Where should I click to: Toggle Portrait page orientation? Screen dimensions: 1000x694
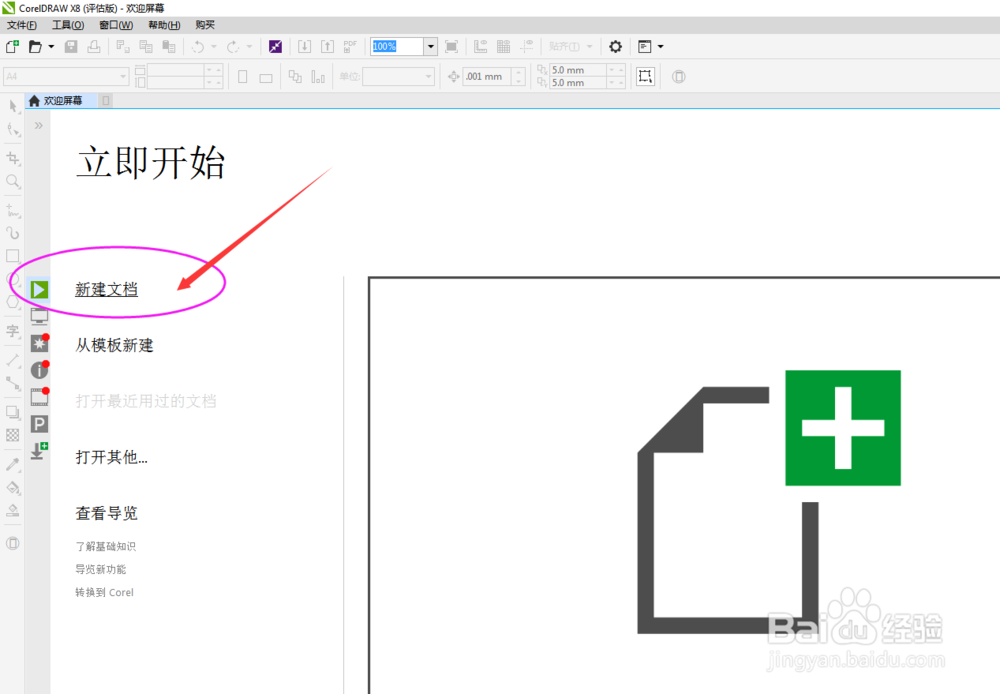242,77
